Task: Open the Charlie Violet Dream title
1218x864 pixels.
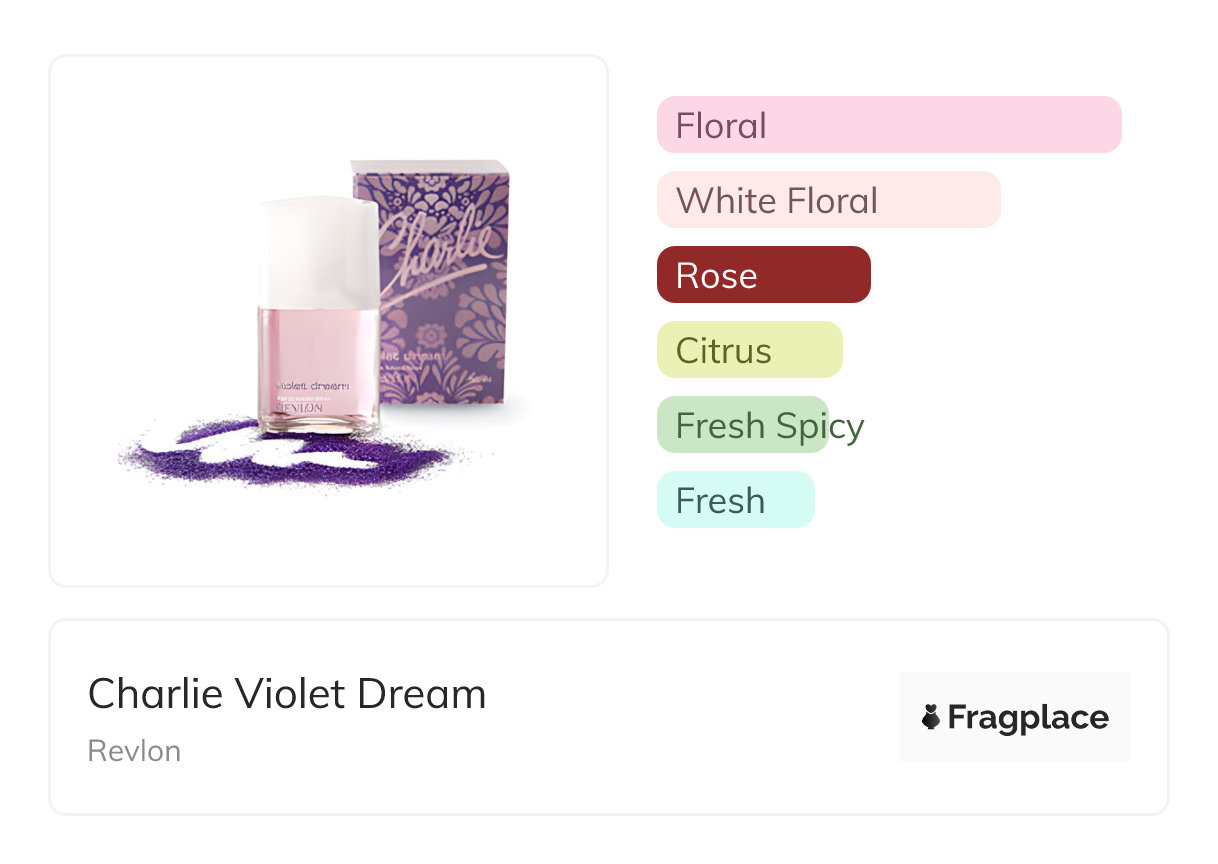Action: 287,694
